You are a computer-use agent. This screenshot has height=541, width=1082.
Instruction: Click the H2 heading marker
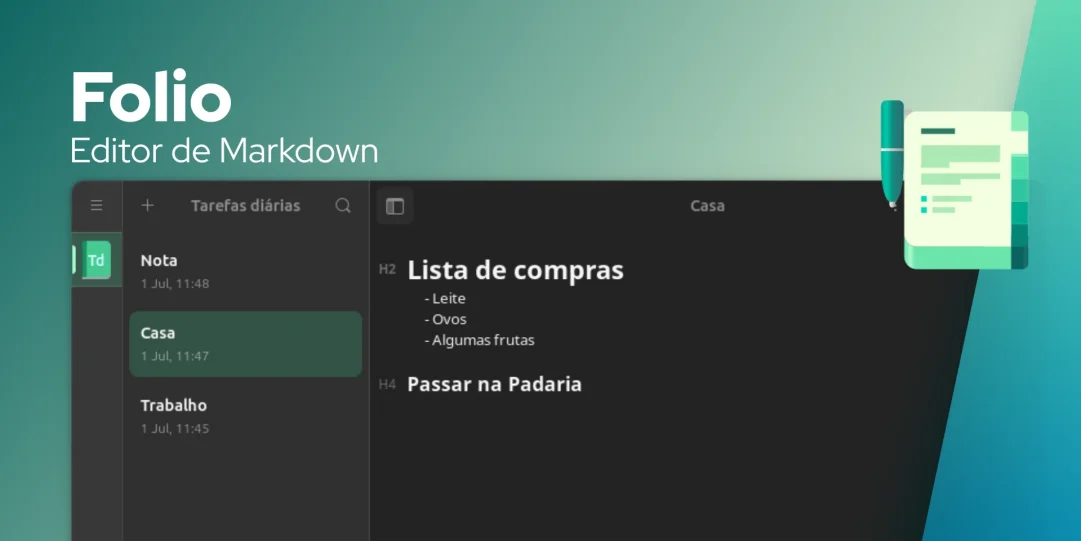point(387,269)
